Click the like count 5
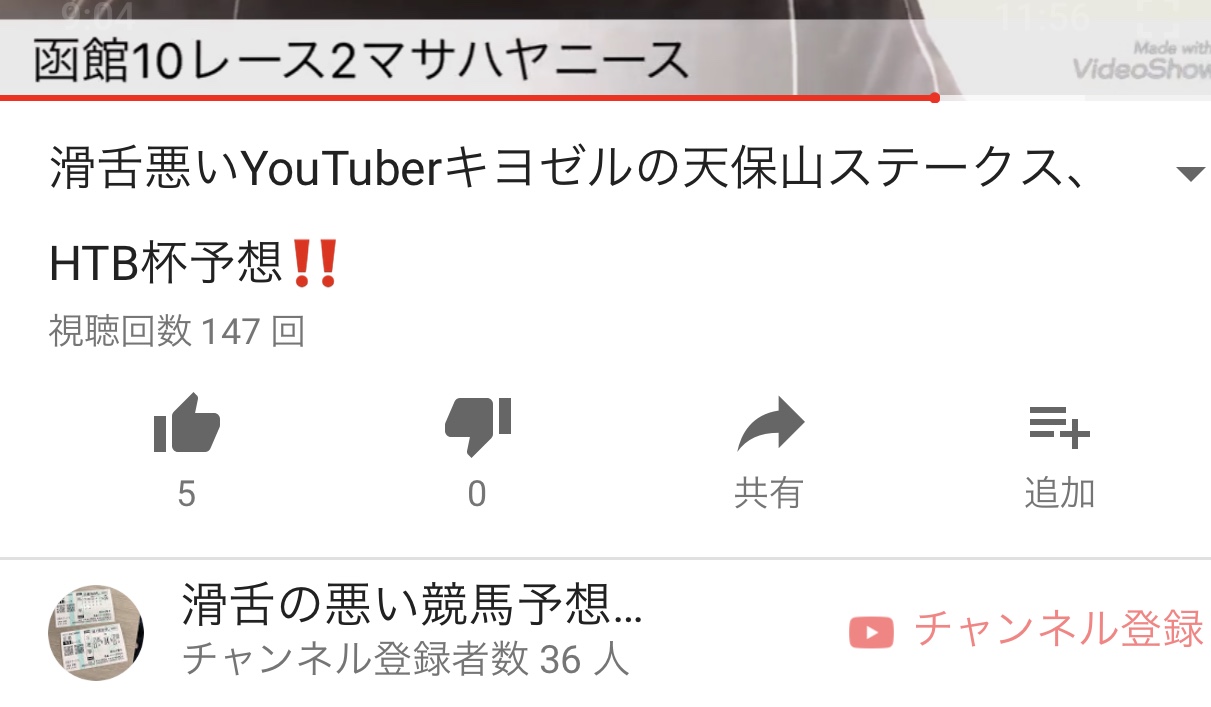Screen dimensions: 1211x707 coord(186,494)
